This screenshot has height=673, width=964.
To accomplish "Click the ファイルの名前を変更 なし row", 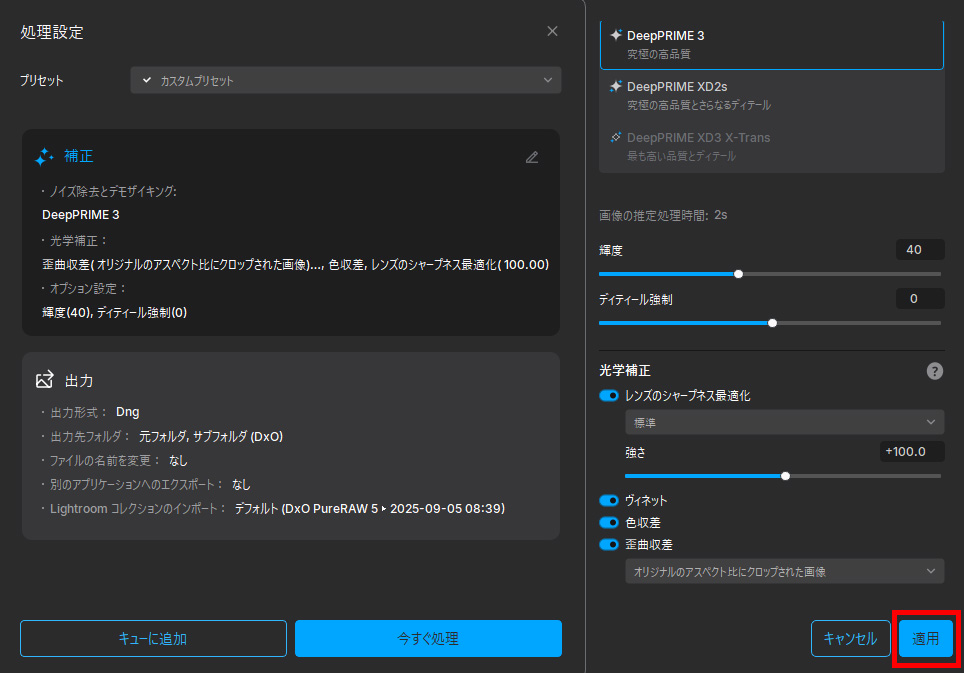I will coord(114,460).
